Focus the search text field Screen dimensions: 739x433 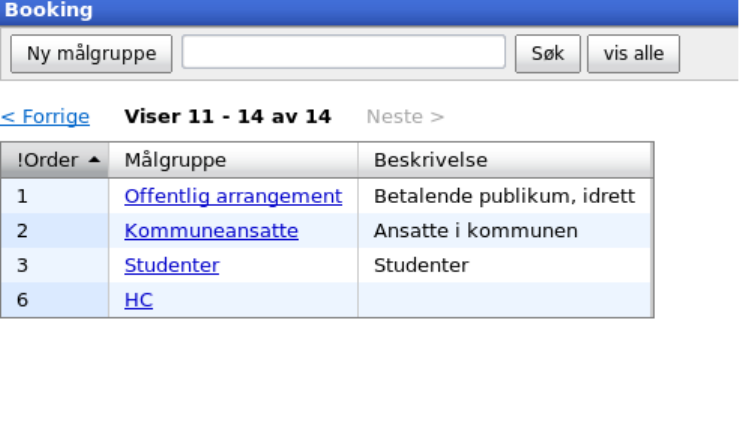coord(343,54)
